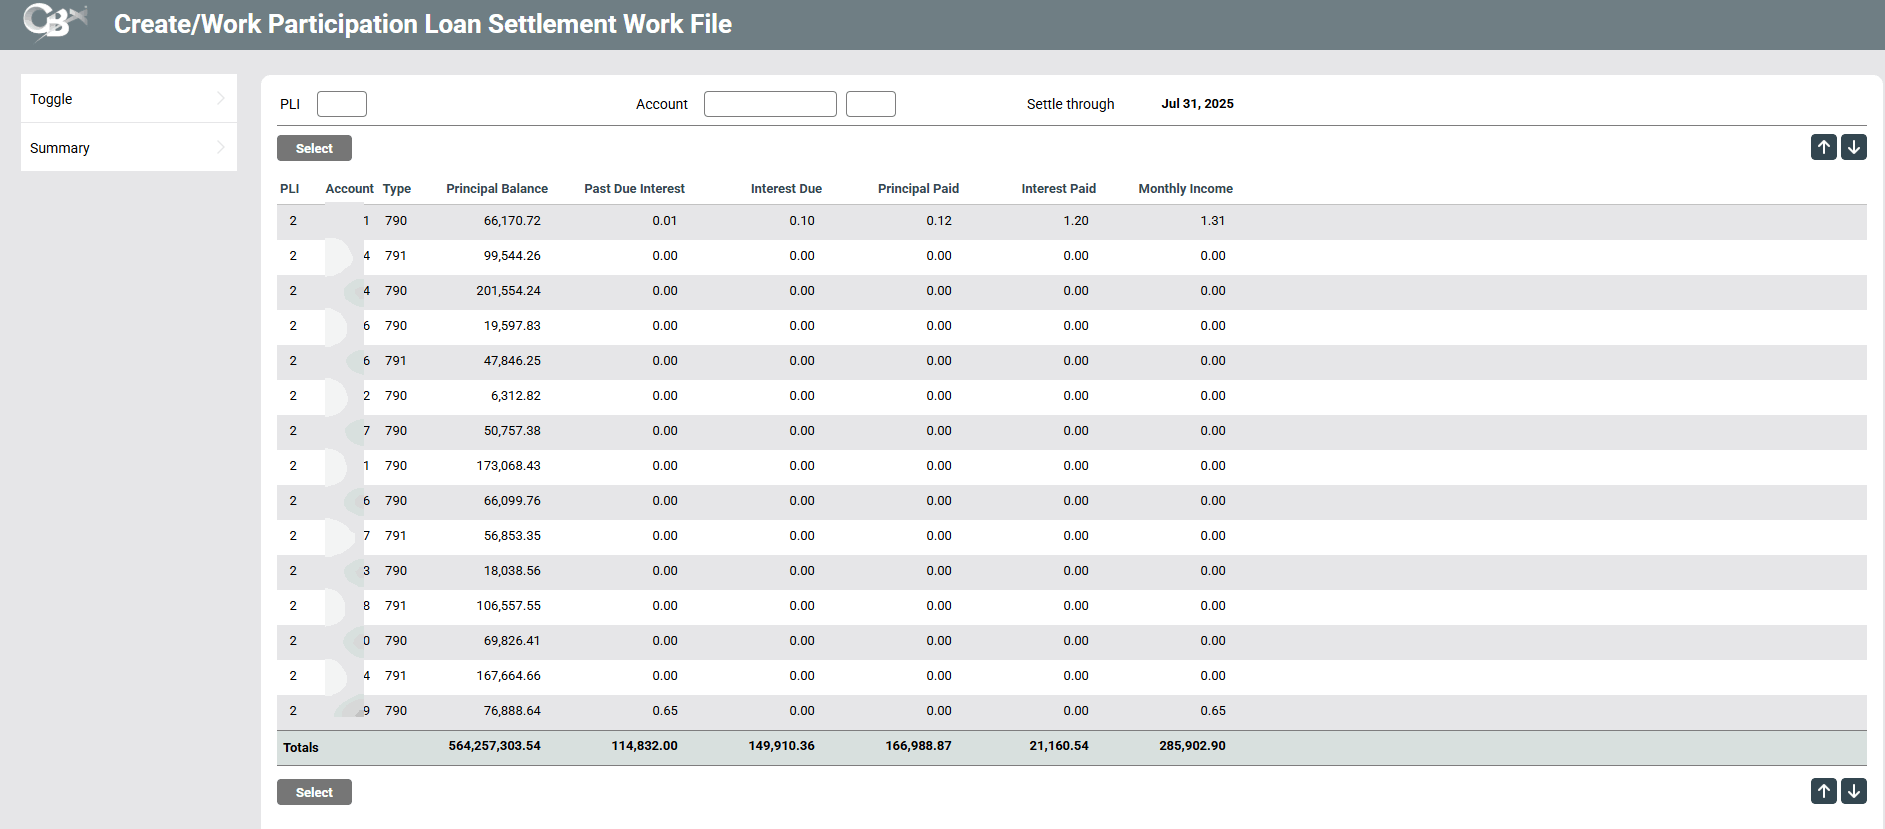Image resolution: width=1885 pixels, height=829 pixels.
Task: Select the row with principal balance 66,170.72
Action: pos(512,221)
